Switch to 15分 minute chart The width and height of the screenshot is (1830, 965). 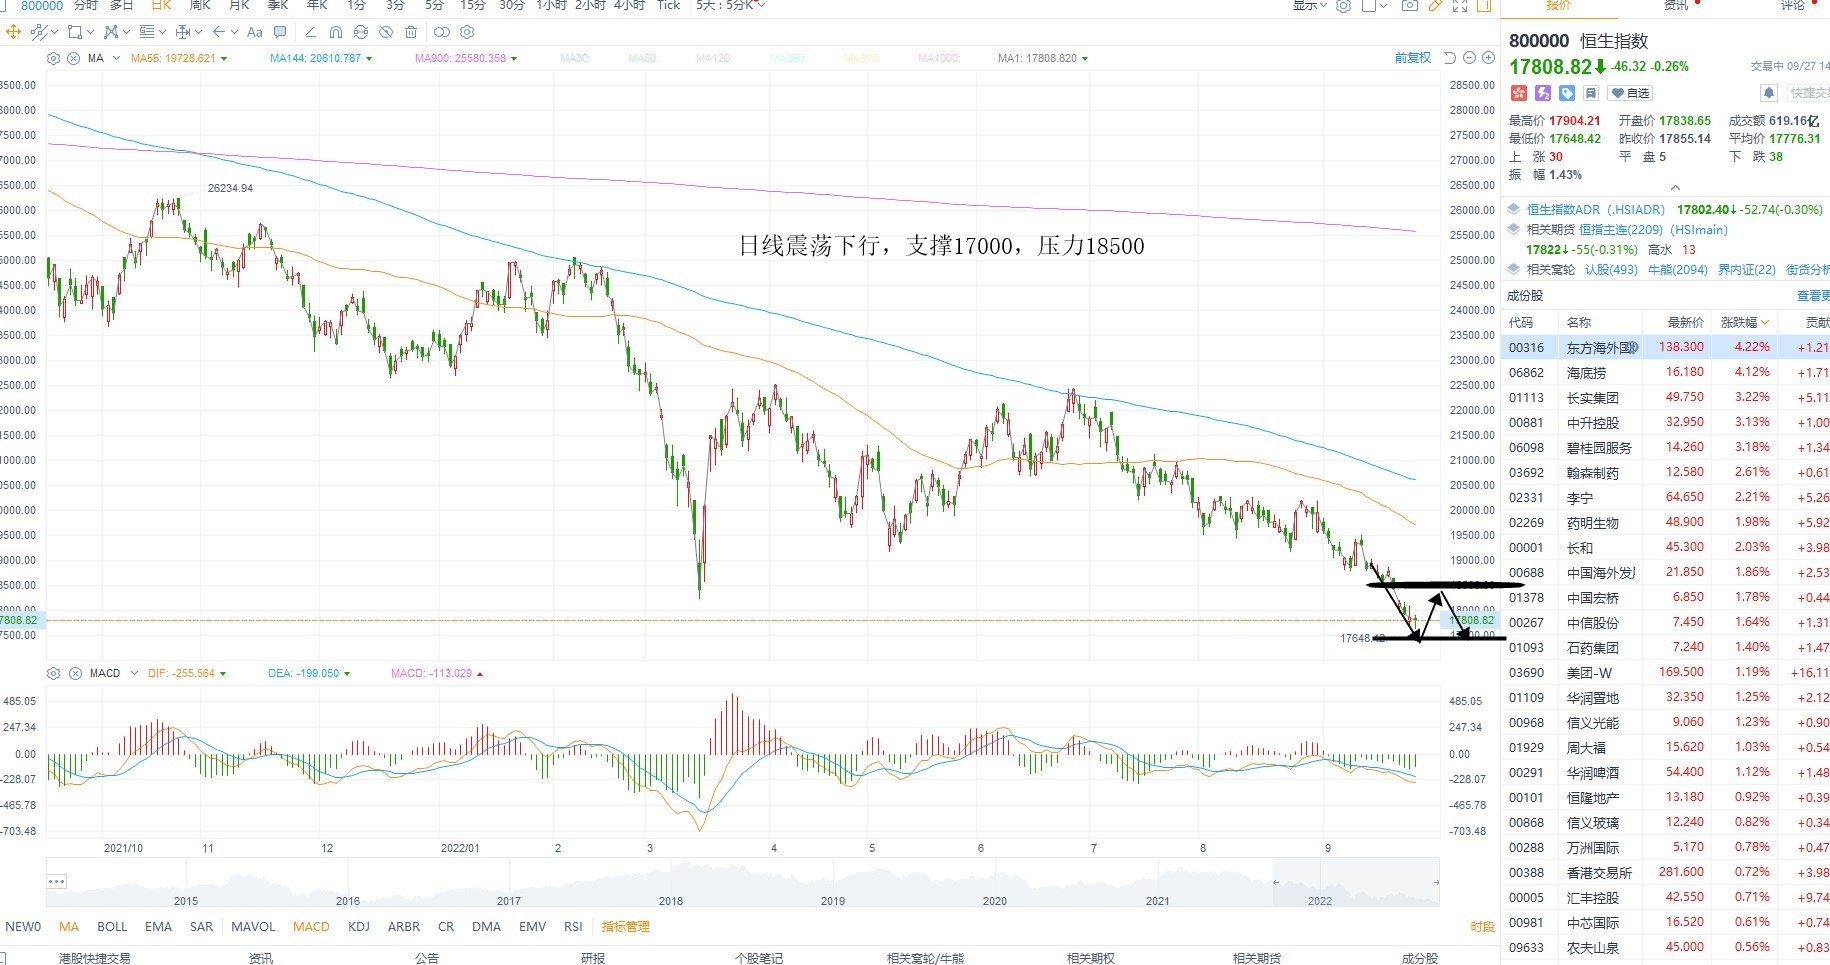point(472,5)
